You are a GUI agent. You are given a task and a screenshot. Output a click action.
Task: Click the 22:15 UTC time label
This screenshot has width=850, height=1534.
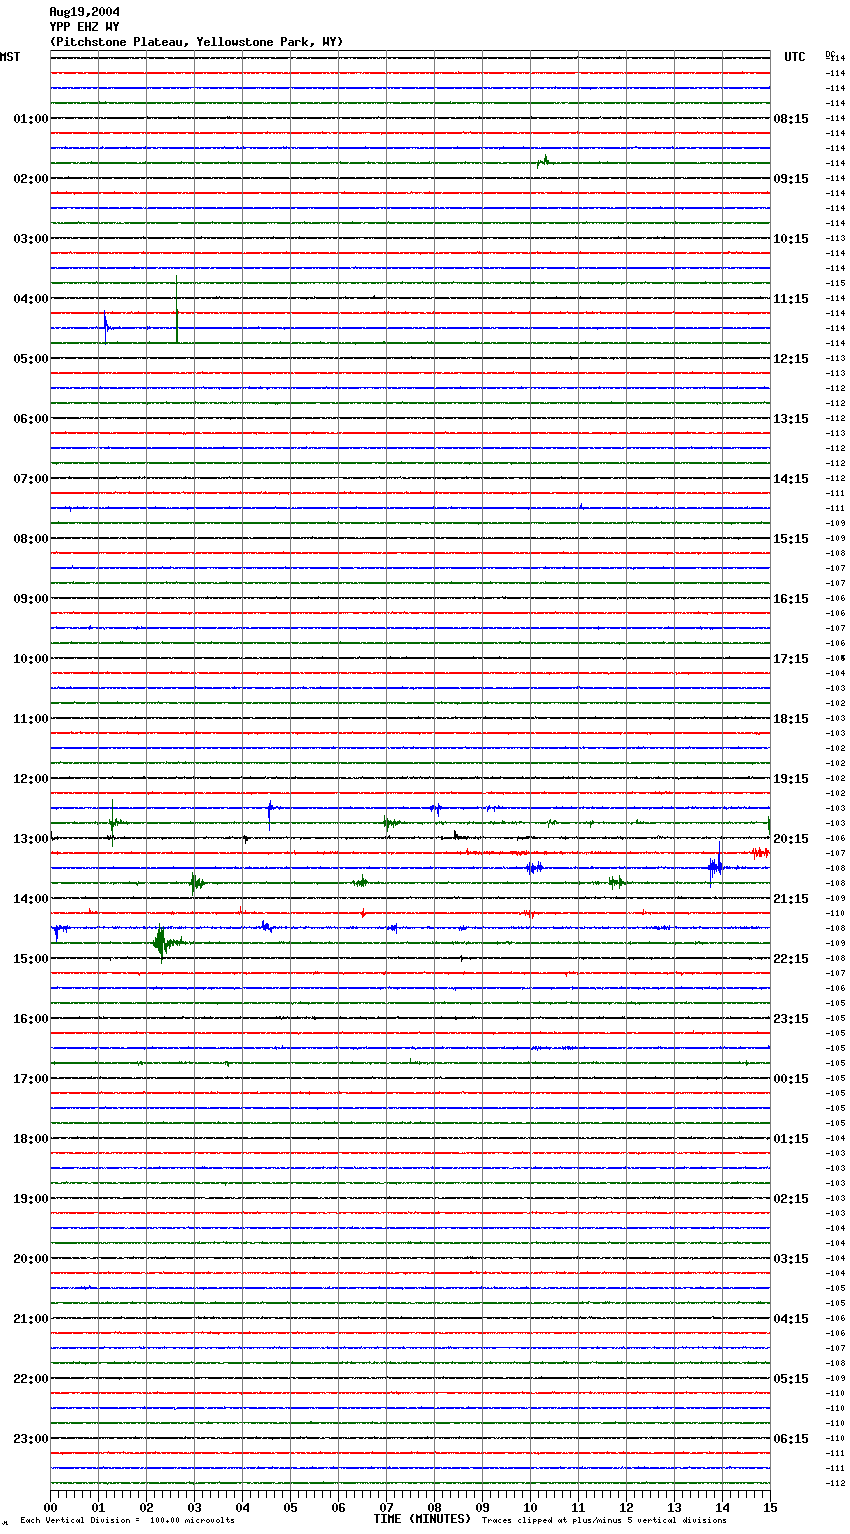click(x=791, y=959)
